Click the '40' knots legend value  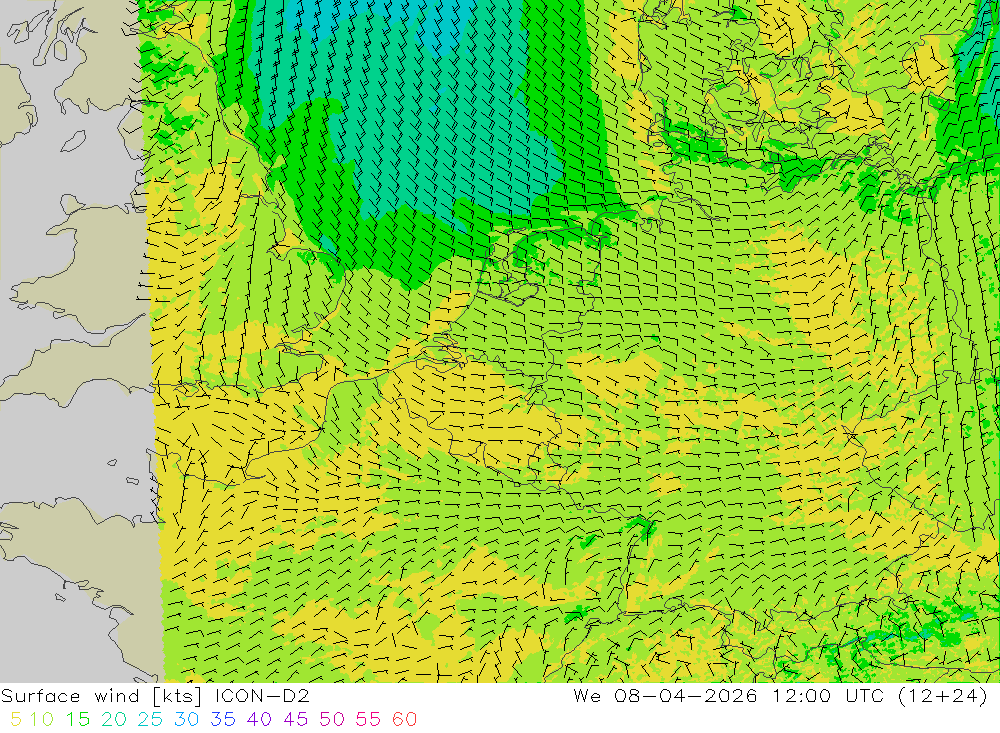click(x=260, y=720)
